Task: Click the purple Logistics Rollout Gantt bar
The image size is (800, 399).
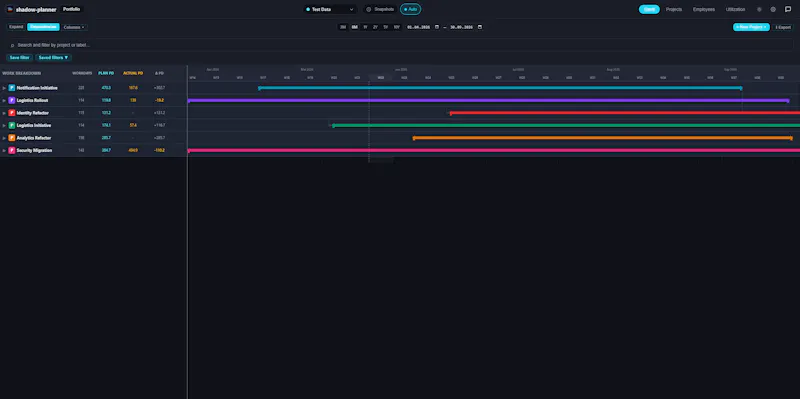Action: (x=488, y=101)
